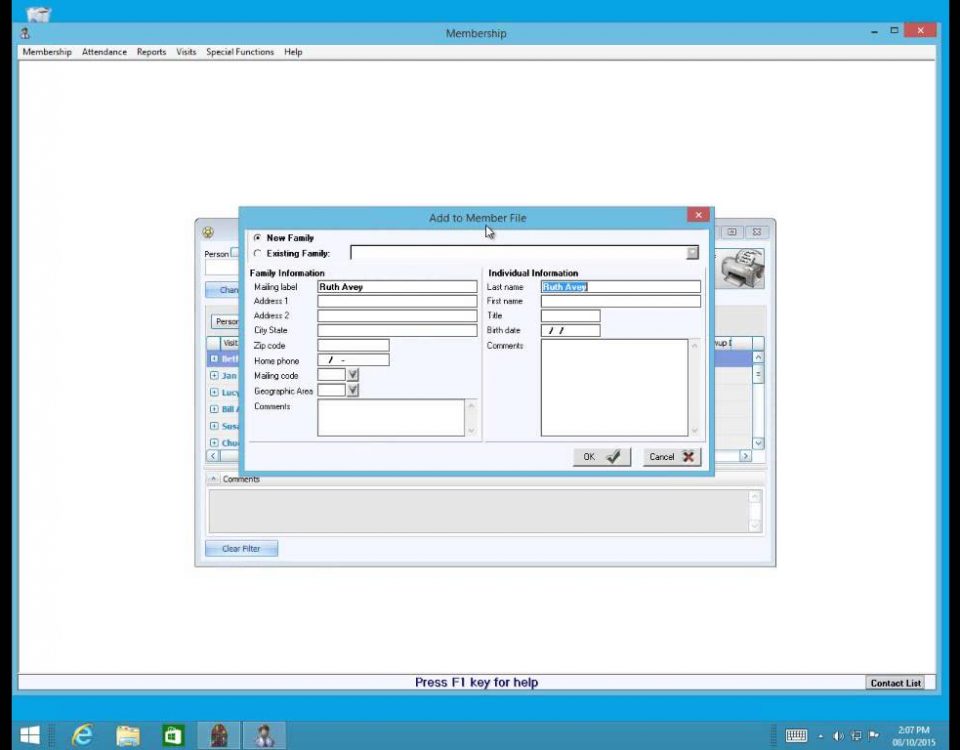This screenshot has width=960, height=750.
Task: Open the touch keyboard tray icon
Action: [796, 735]
